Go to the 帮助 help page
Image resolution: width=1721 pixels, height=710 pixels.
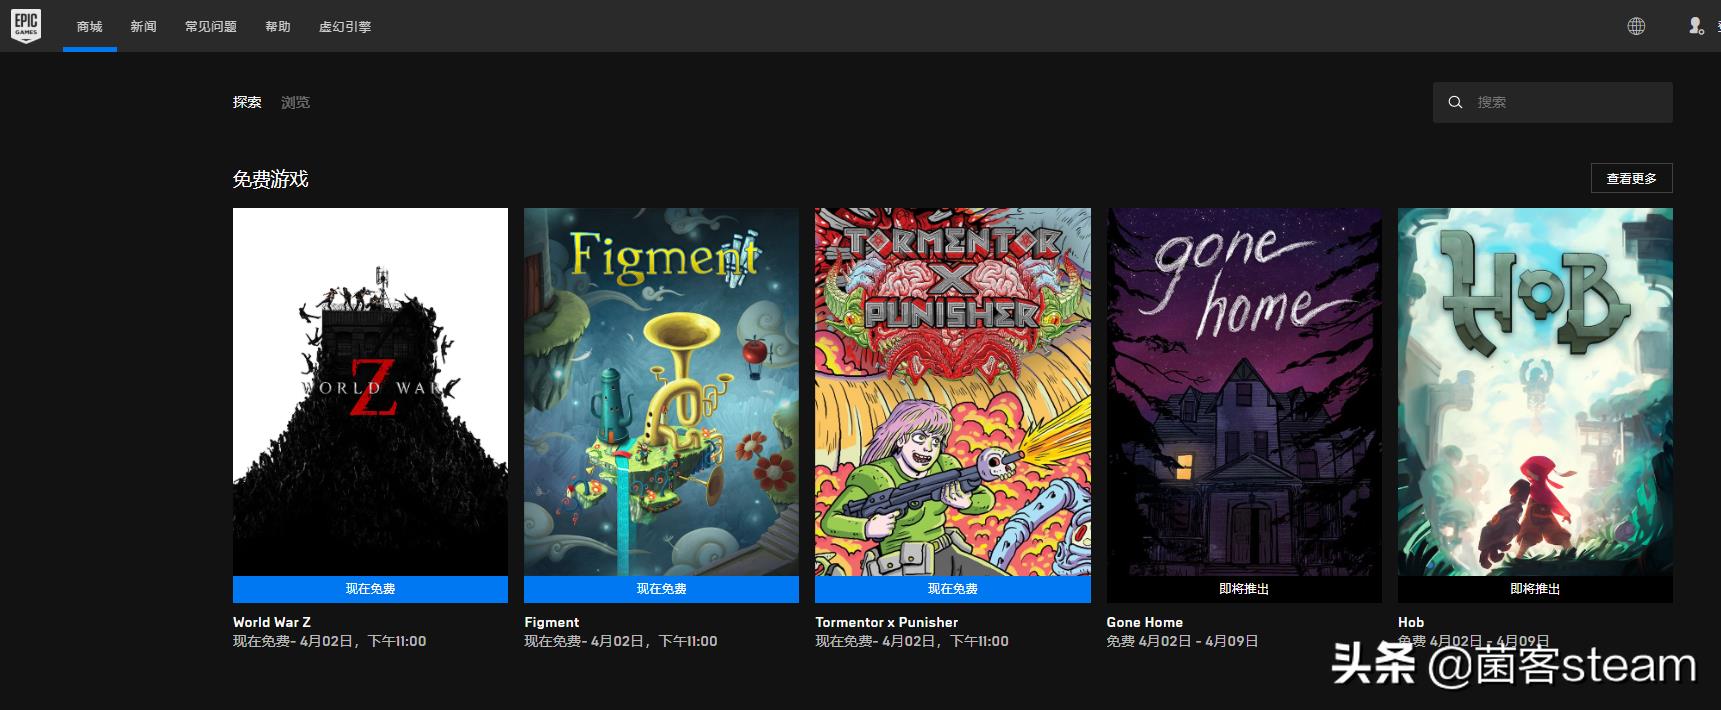pos(278,26)
